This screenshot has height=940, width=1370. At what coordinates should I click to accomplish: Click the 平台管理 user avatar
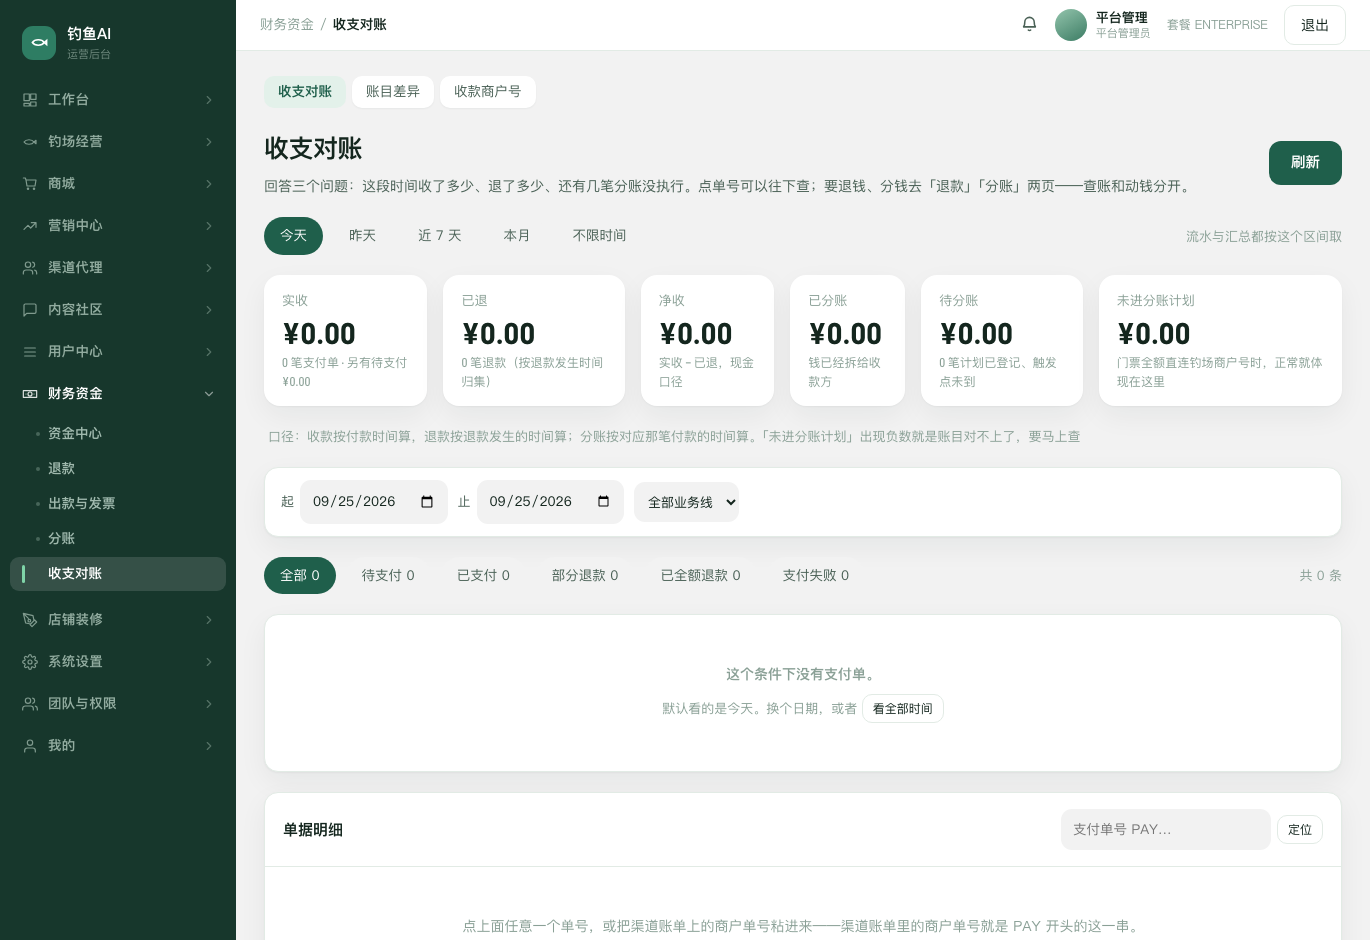coord(1071,25)
